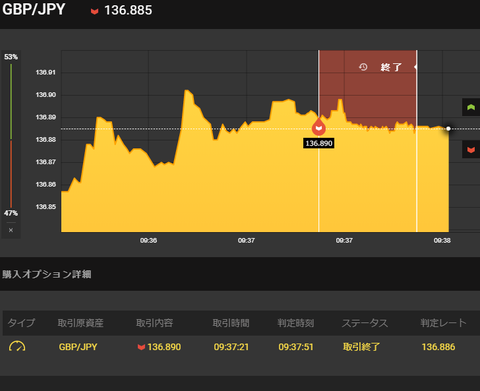Click the red entry marker on chart

pyautogui.click(x=319, y=127)
